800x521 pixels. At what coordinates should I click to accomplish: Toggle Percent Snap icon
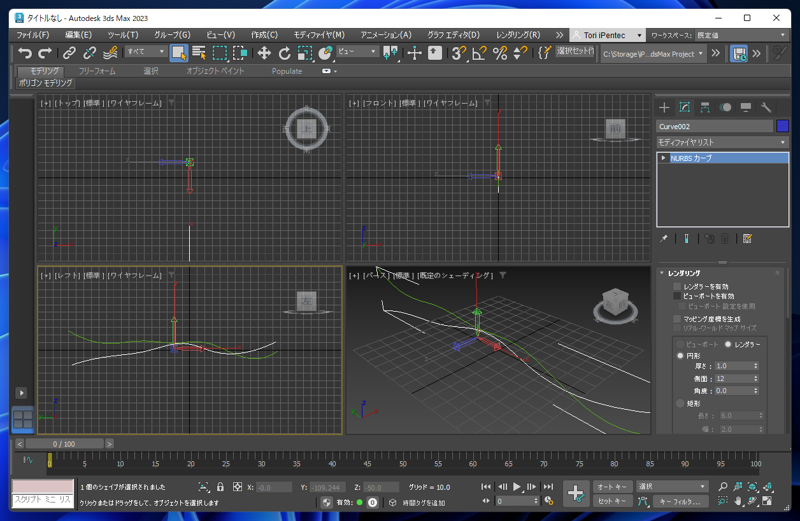tap(500, 53)
